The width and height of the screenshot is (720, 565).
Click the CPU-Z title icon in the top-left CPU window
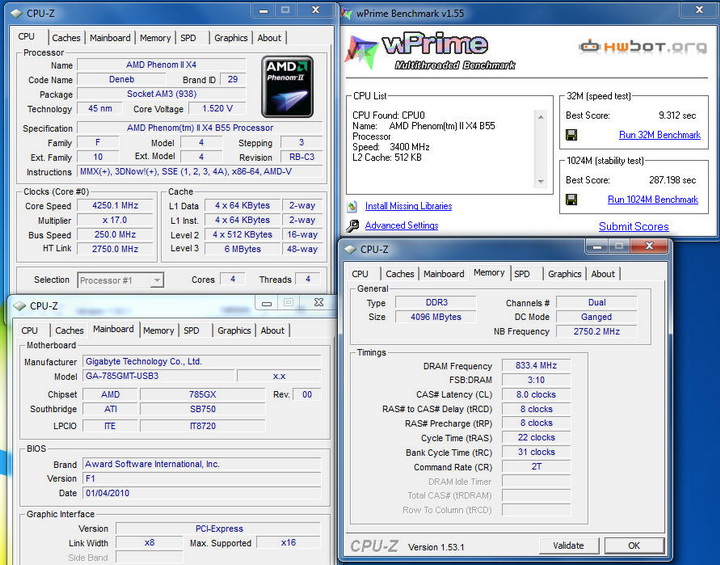[17, 13]
